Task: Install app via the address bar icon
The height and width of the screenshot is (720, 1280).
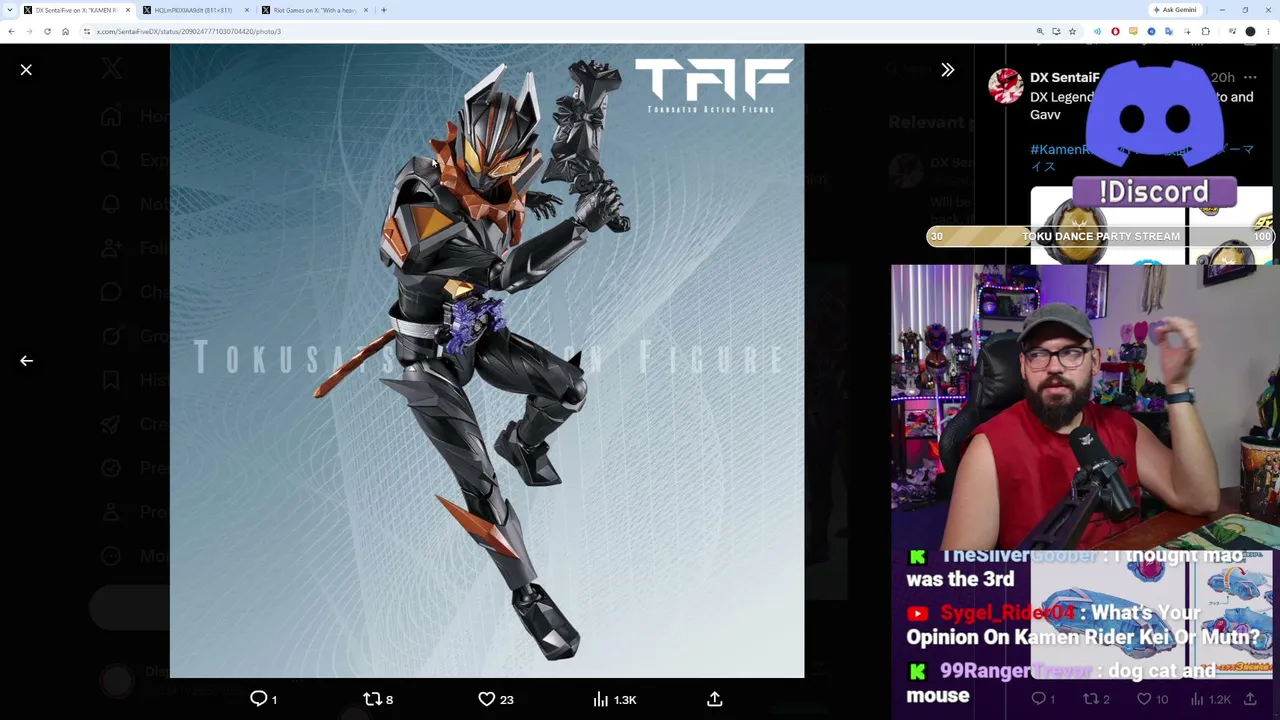Action: (1056, 31)
